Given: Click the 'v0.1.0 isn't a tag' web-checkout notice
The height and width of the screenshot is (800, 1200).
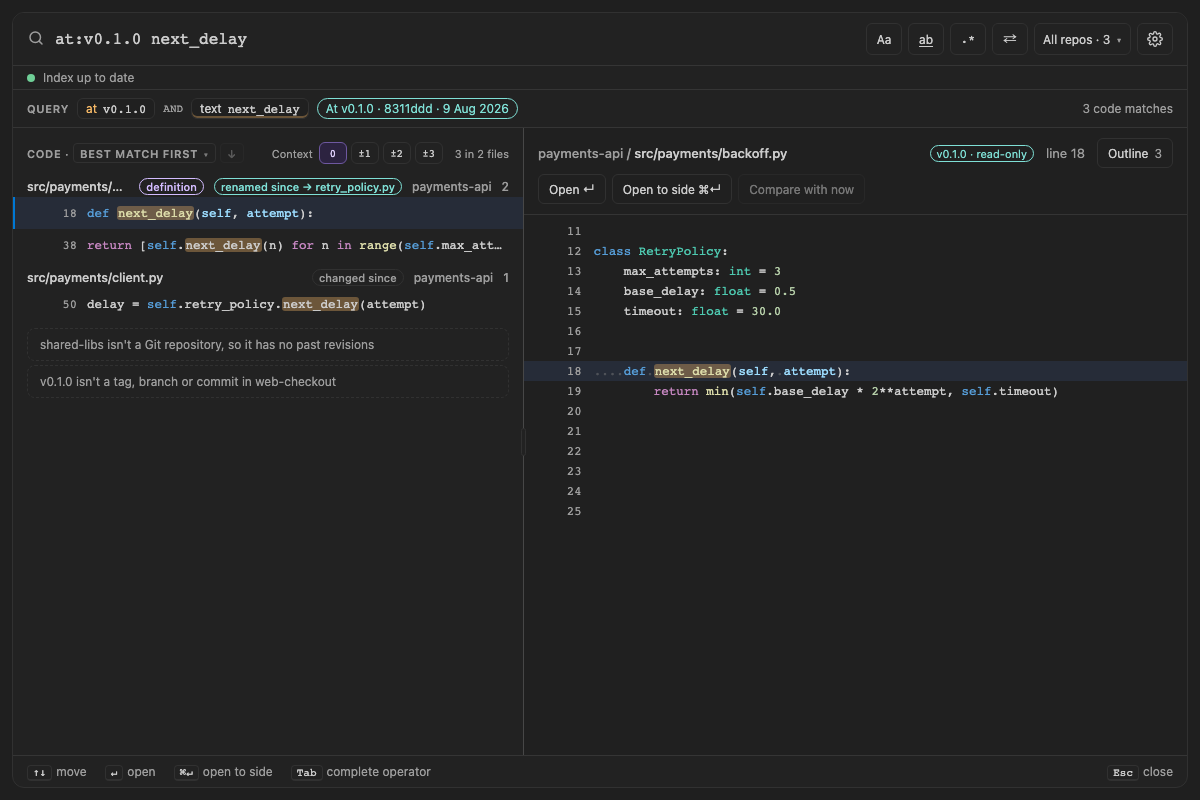Looking at the screenshot, I should (268, 382).
